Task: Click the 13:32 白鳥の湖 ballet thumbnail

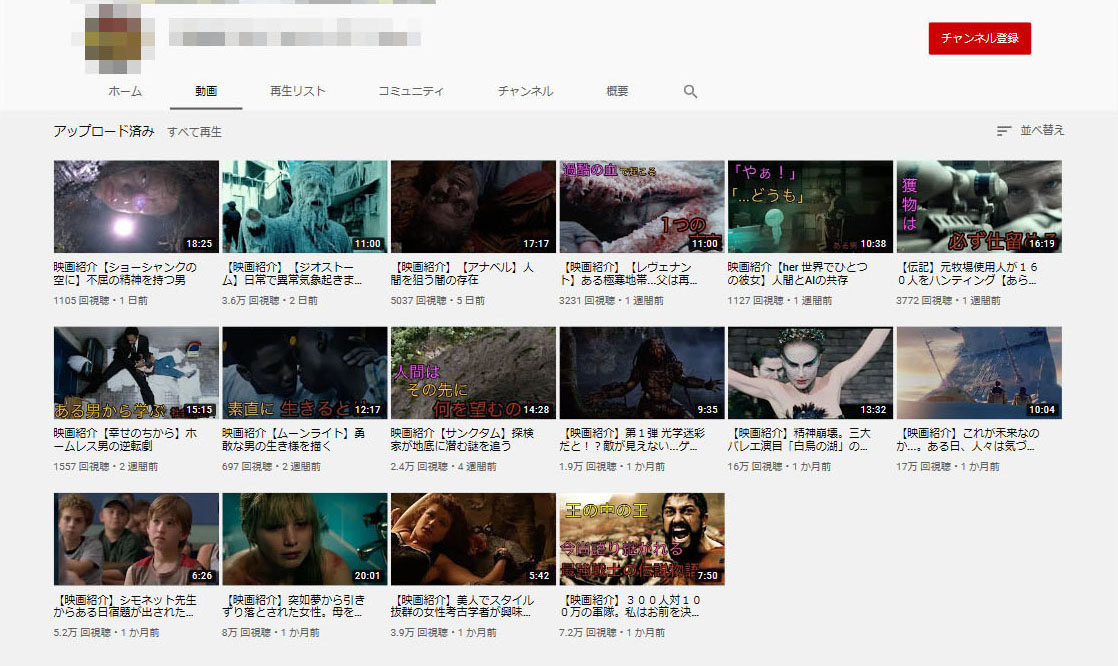Action: [x=810, y=372]
